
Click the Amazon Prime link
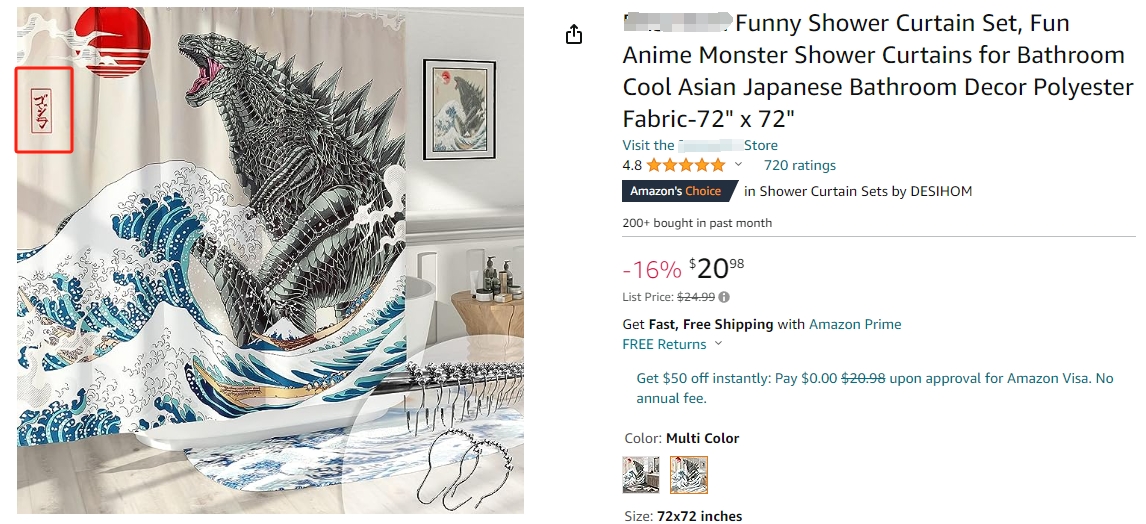[855, 324]
